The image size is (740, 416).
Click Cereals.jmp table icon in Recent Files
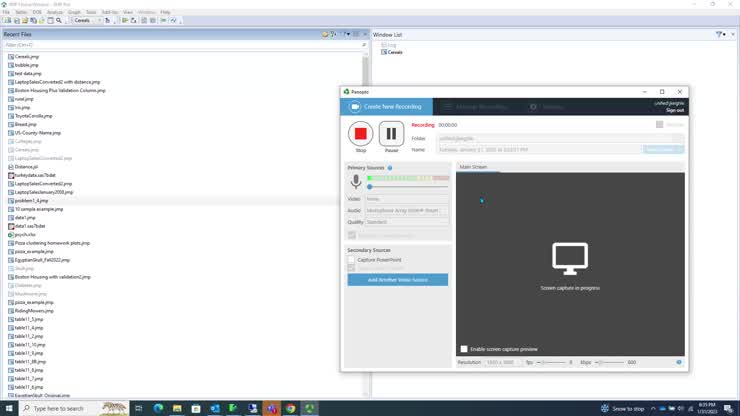tap(11, 57)
